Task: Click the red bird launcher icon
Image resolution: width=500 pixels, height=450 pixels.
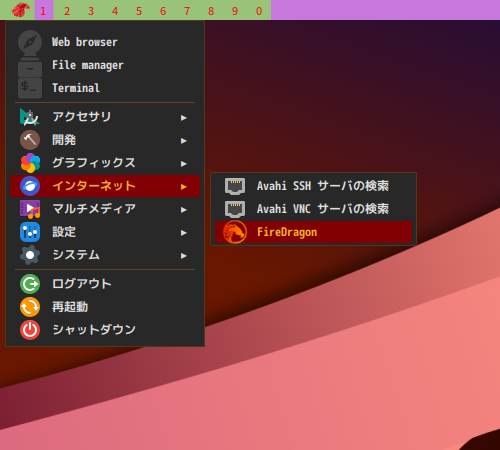Action: tap(21, 10)
